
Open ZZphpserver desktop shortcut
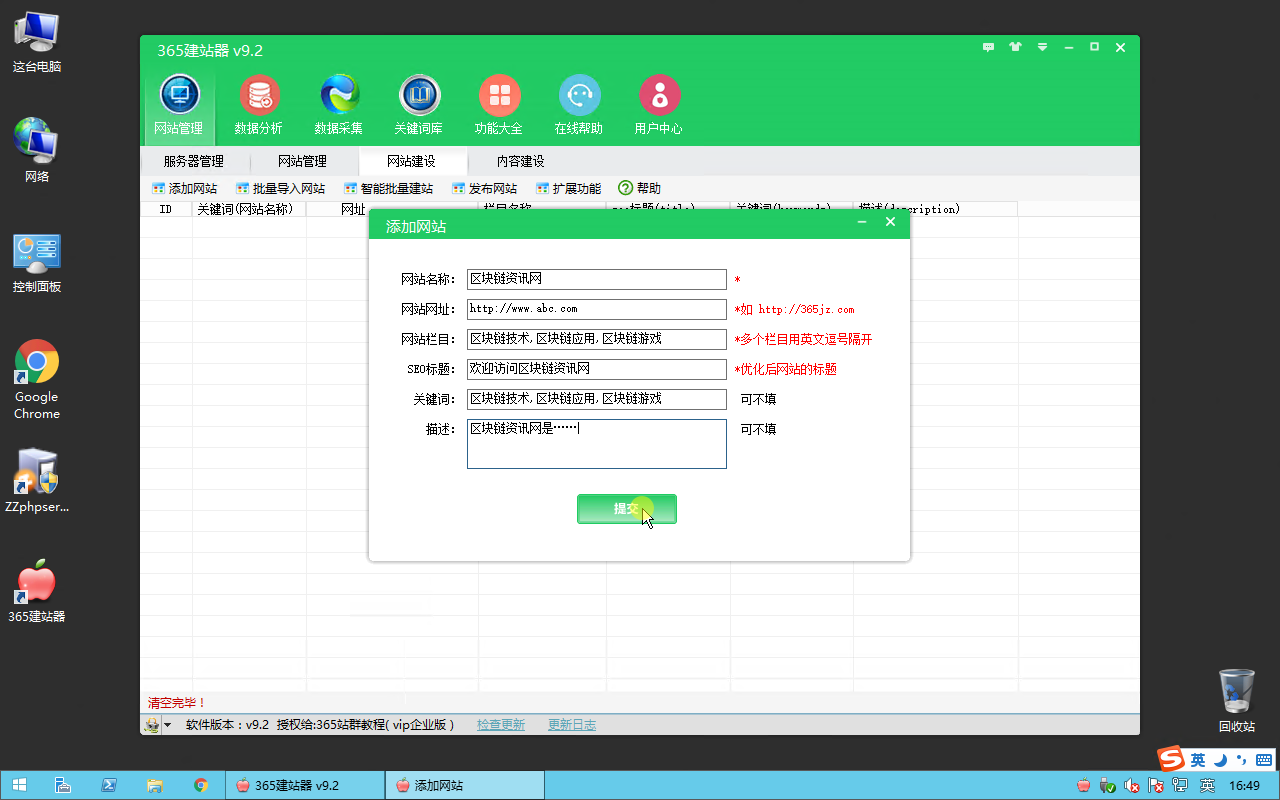tap(37, 480)
